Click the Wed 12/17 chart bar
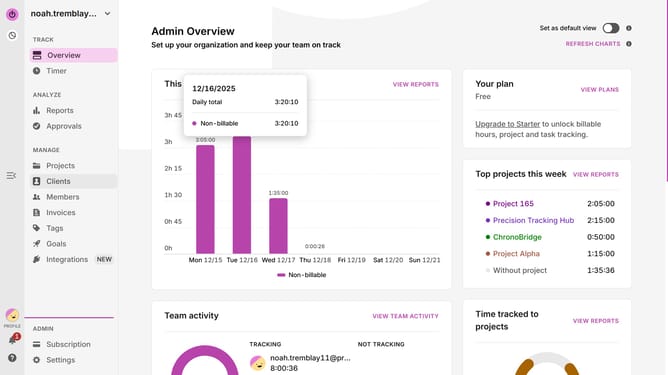The width and height of the screenshot is (668, 375). tap(278, 226)
